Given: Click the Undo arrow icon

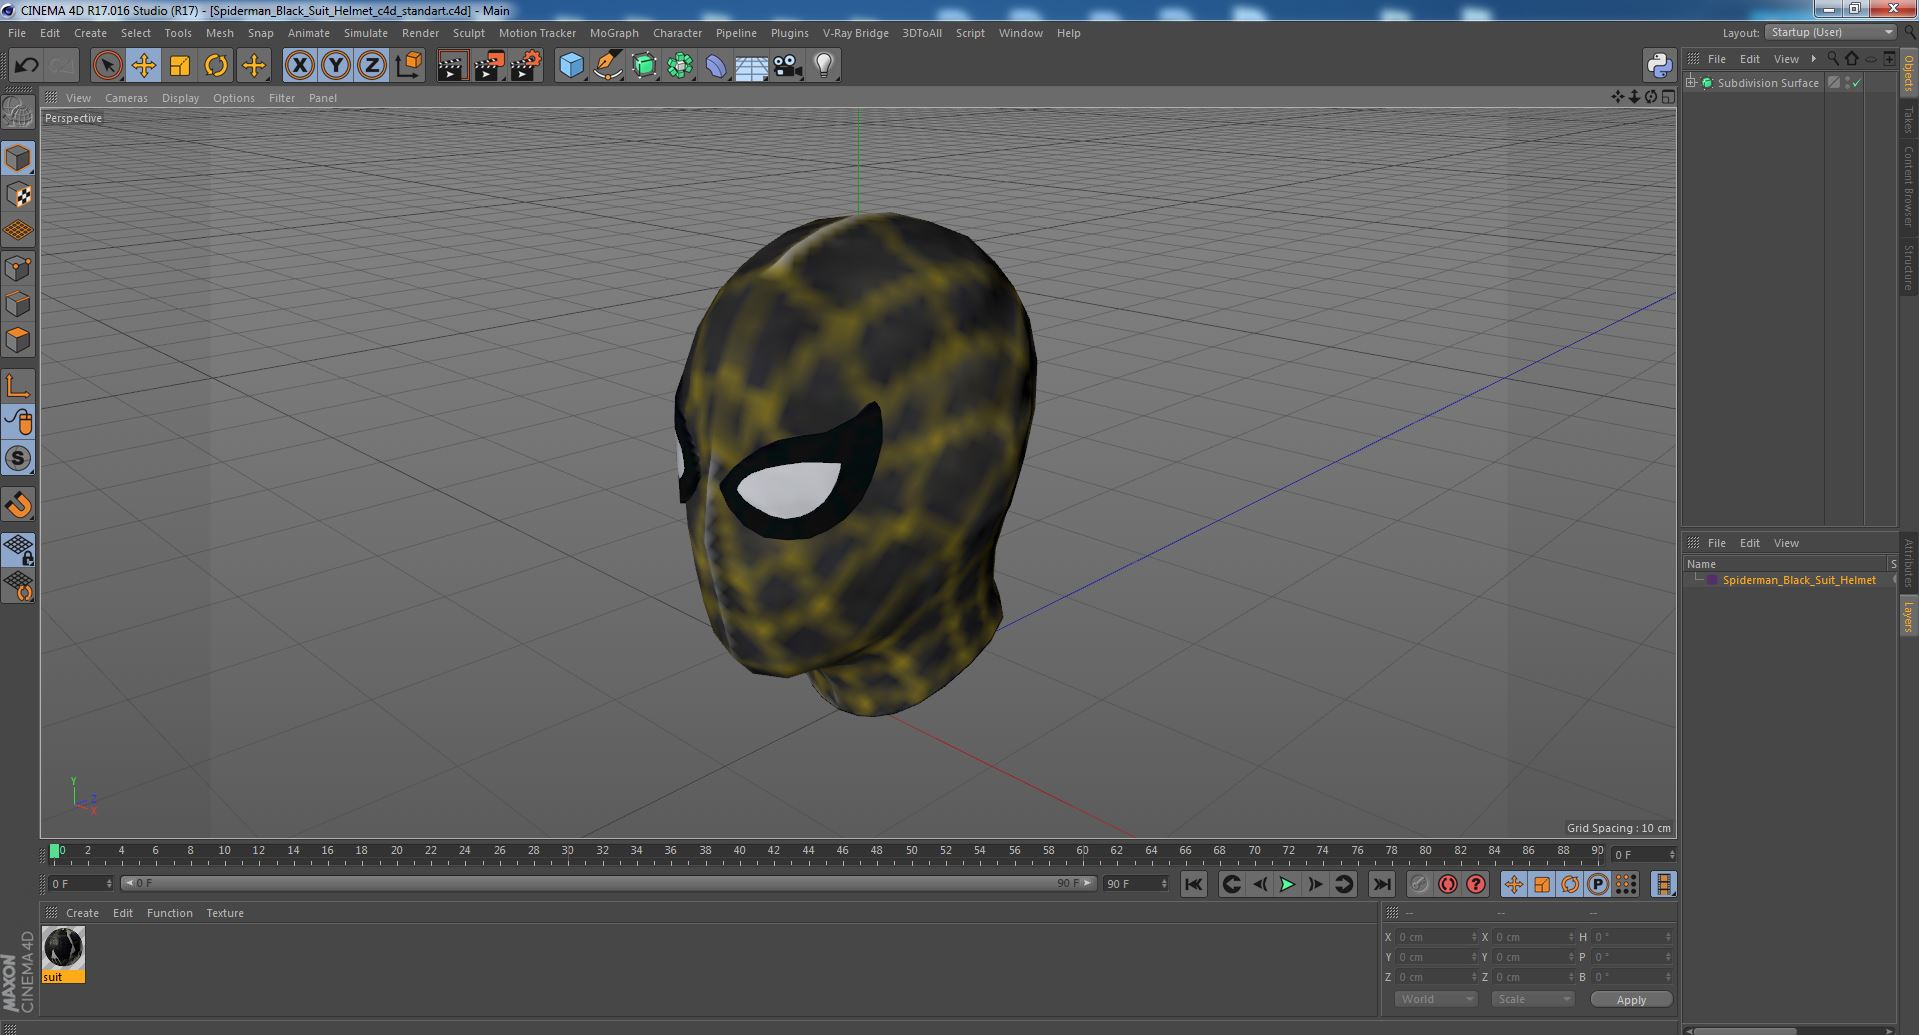Looking at the screenshot, I should 26,66.
